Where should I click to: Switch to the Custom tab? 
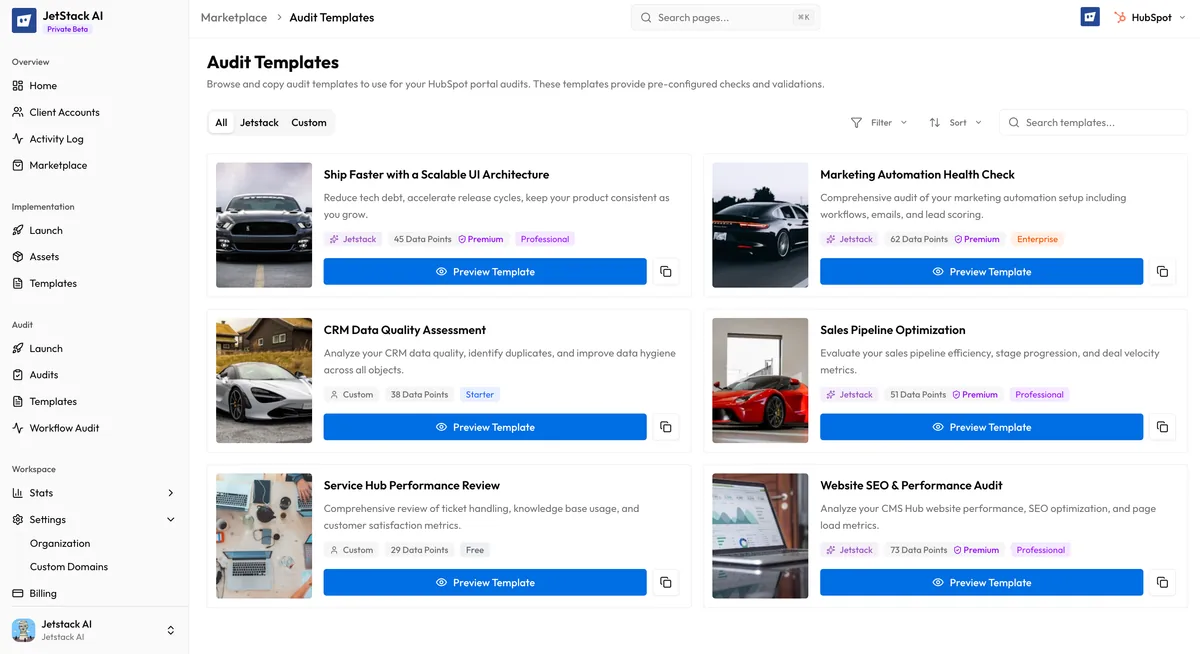(308, 122)
